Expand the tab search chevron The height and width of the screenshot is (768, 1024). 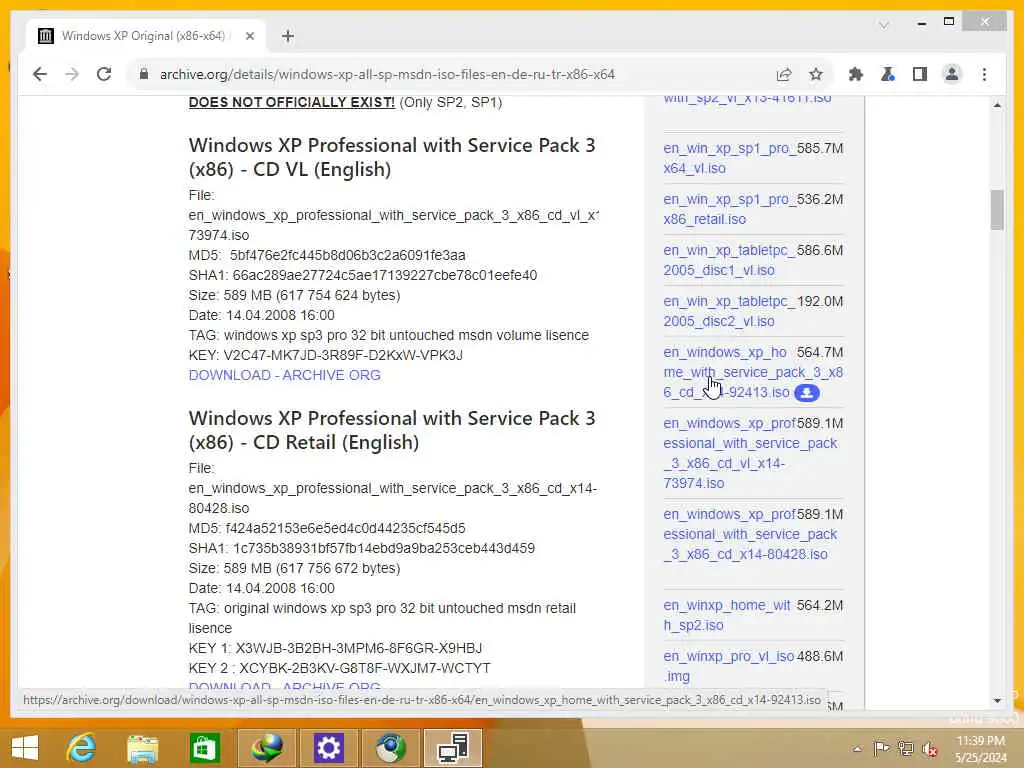tap(884, 25)
